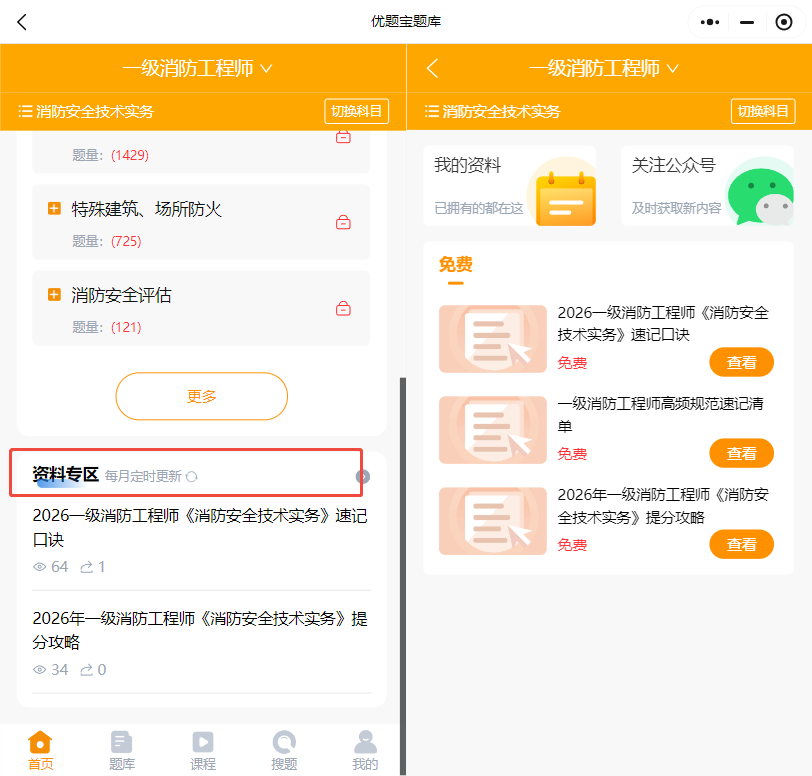Screen dimensions: 812x776
Task: Go back using the top-left arrow
Action: pyautogui.click(x=22, y=22)
